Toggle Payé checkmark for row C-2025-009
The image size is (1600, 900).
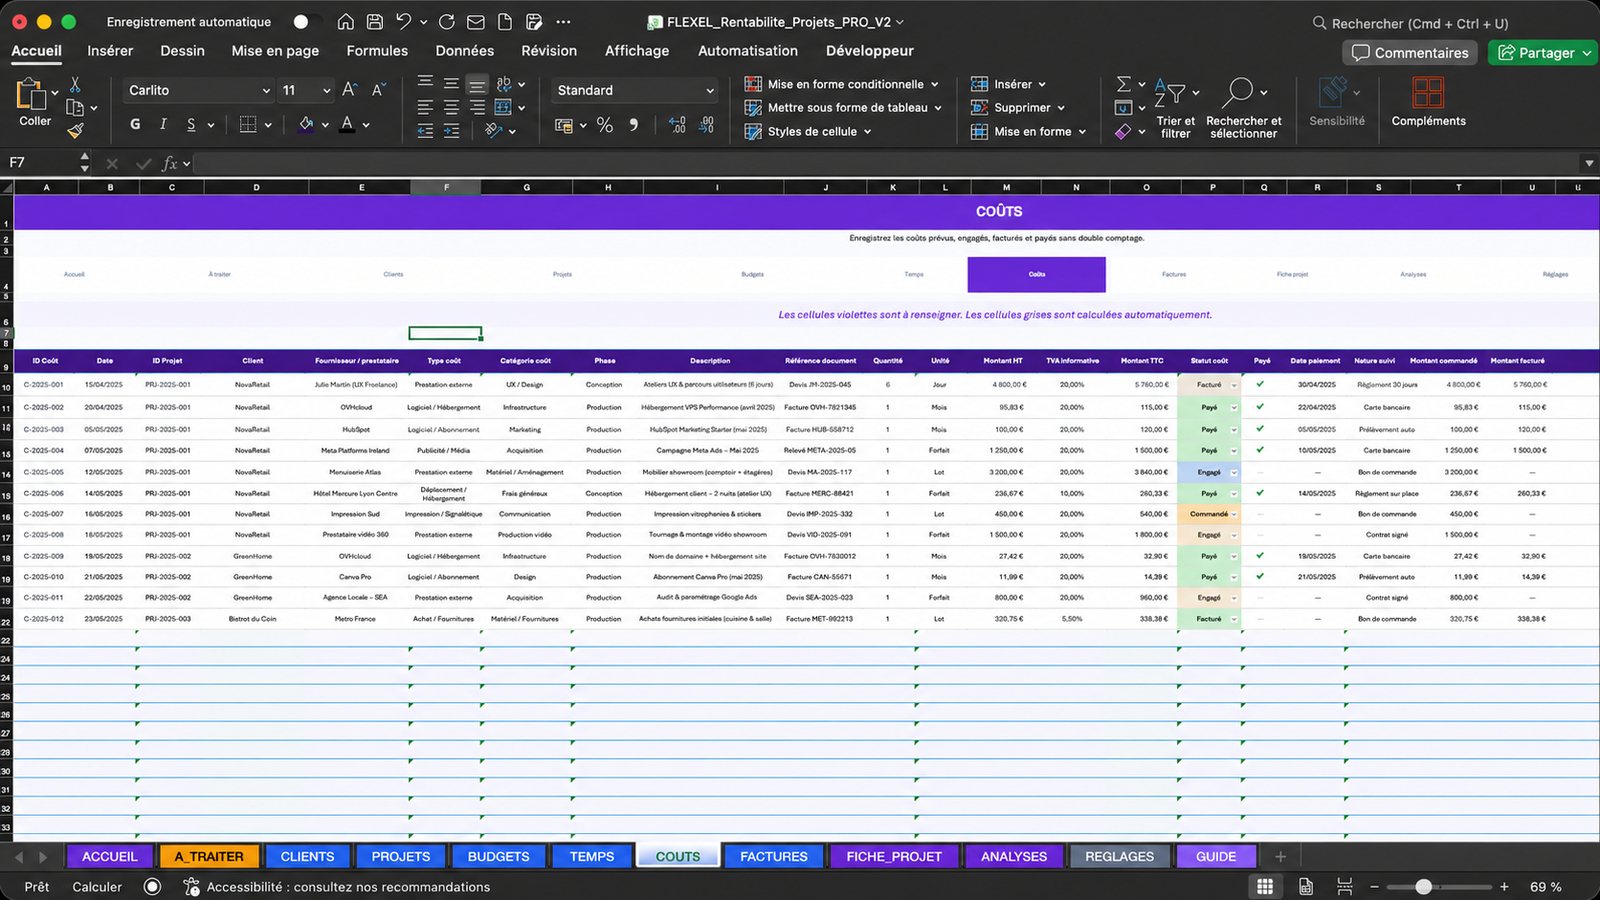coord(1260,556)
